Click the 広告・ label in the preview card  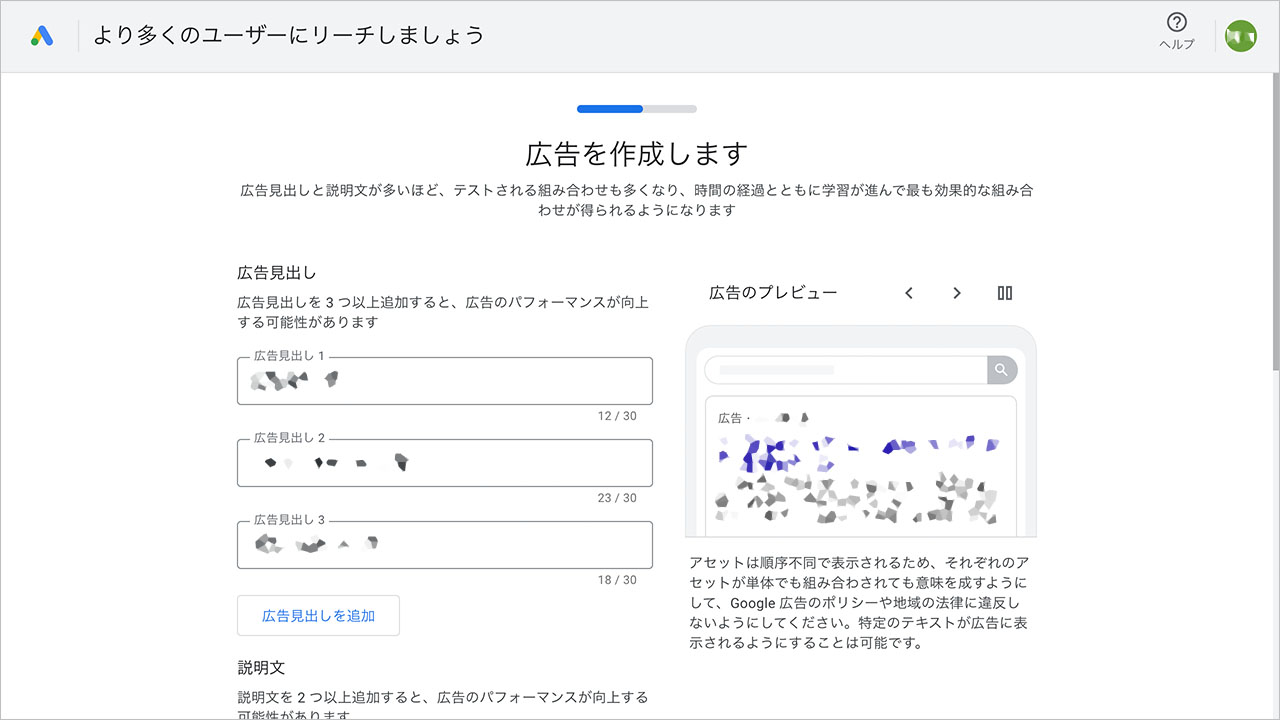tap(733, 417)
